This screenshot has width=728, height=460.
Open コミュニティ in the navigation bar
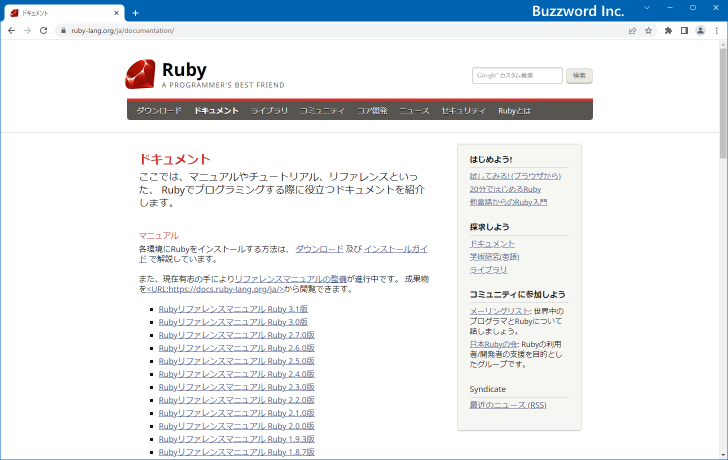(x=322, y=110)
